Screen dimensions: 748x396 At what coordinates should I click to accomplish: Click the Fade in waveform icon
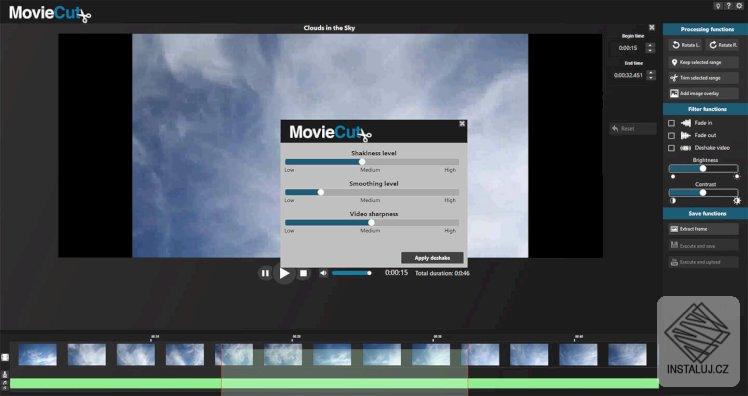pyautogui.click(x=686, y=123)
